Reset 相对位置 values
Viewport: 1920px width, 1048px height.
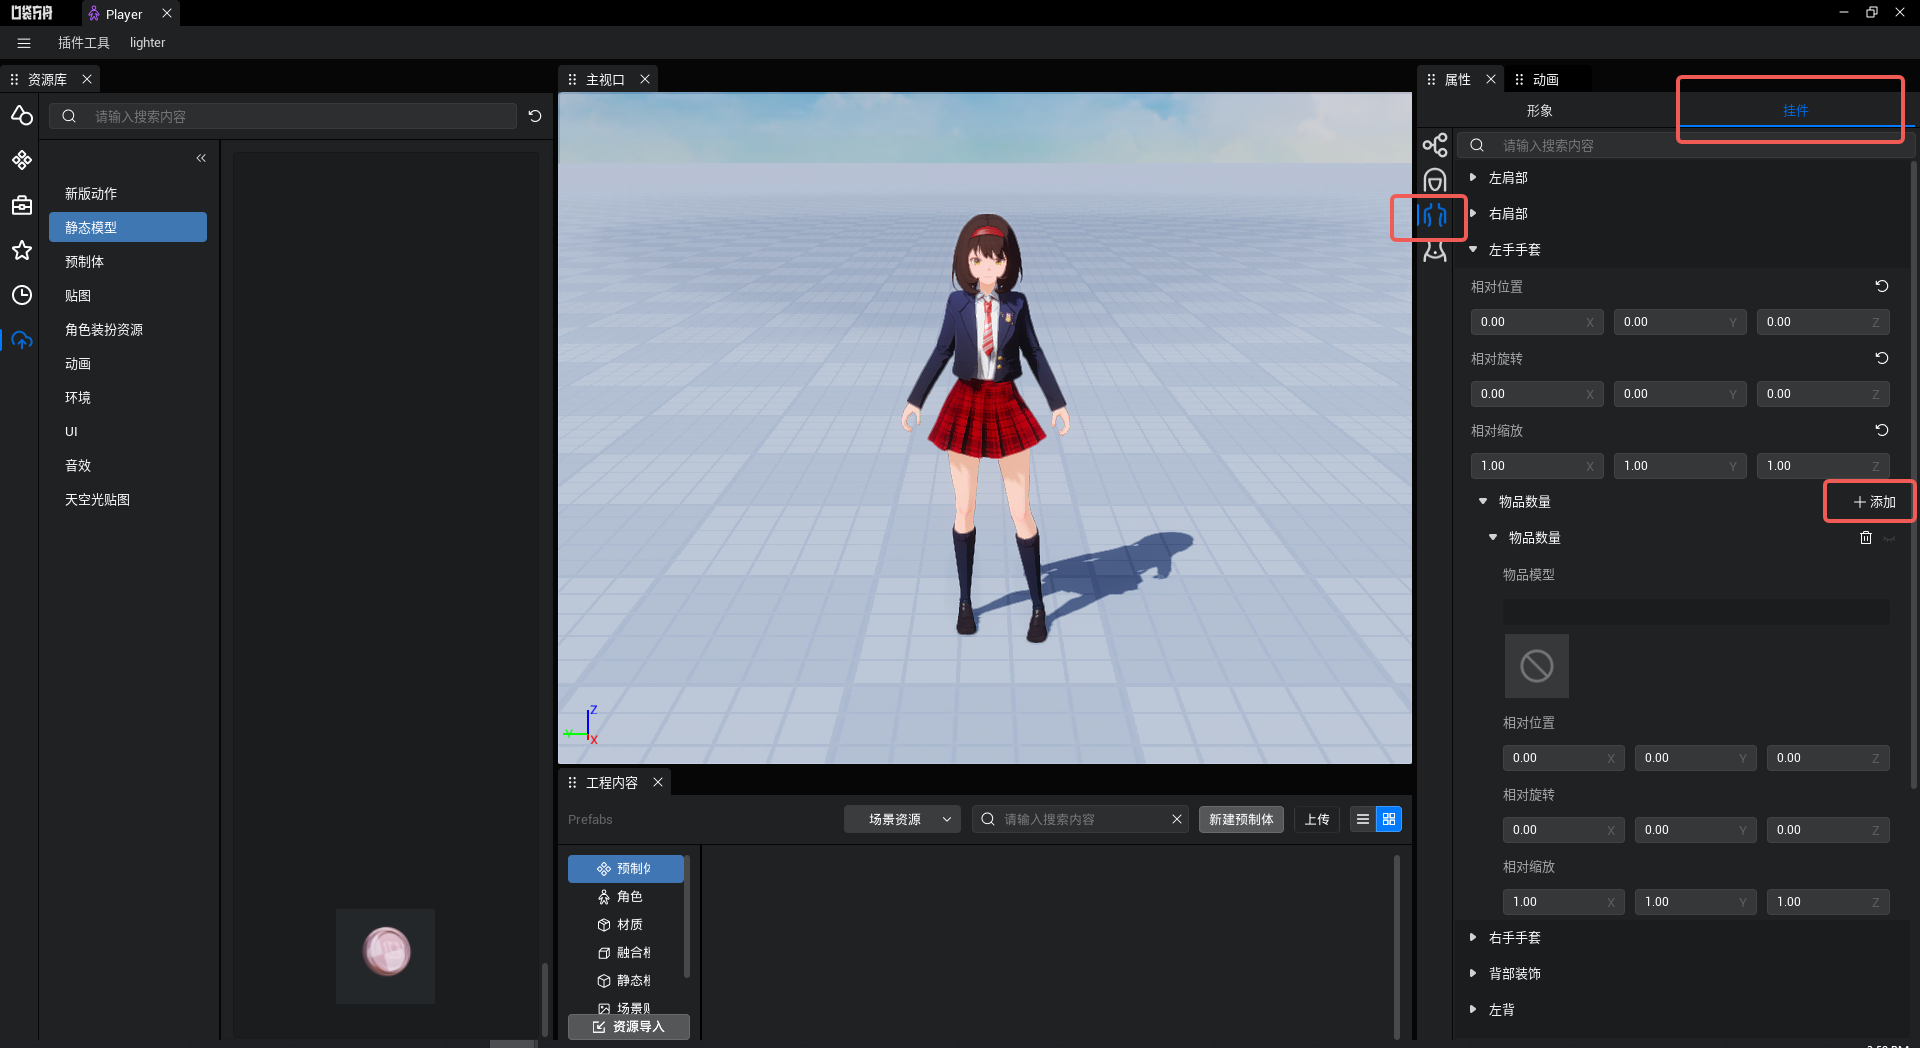[x=1882, y=286]
